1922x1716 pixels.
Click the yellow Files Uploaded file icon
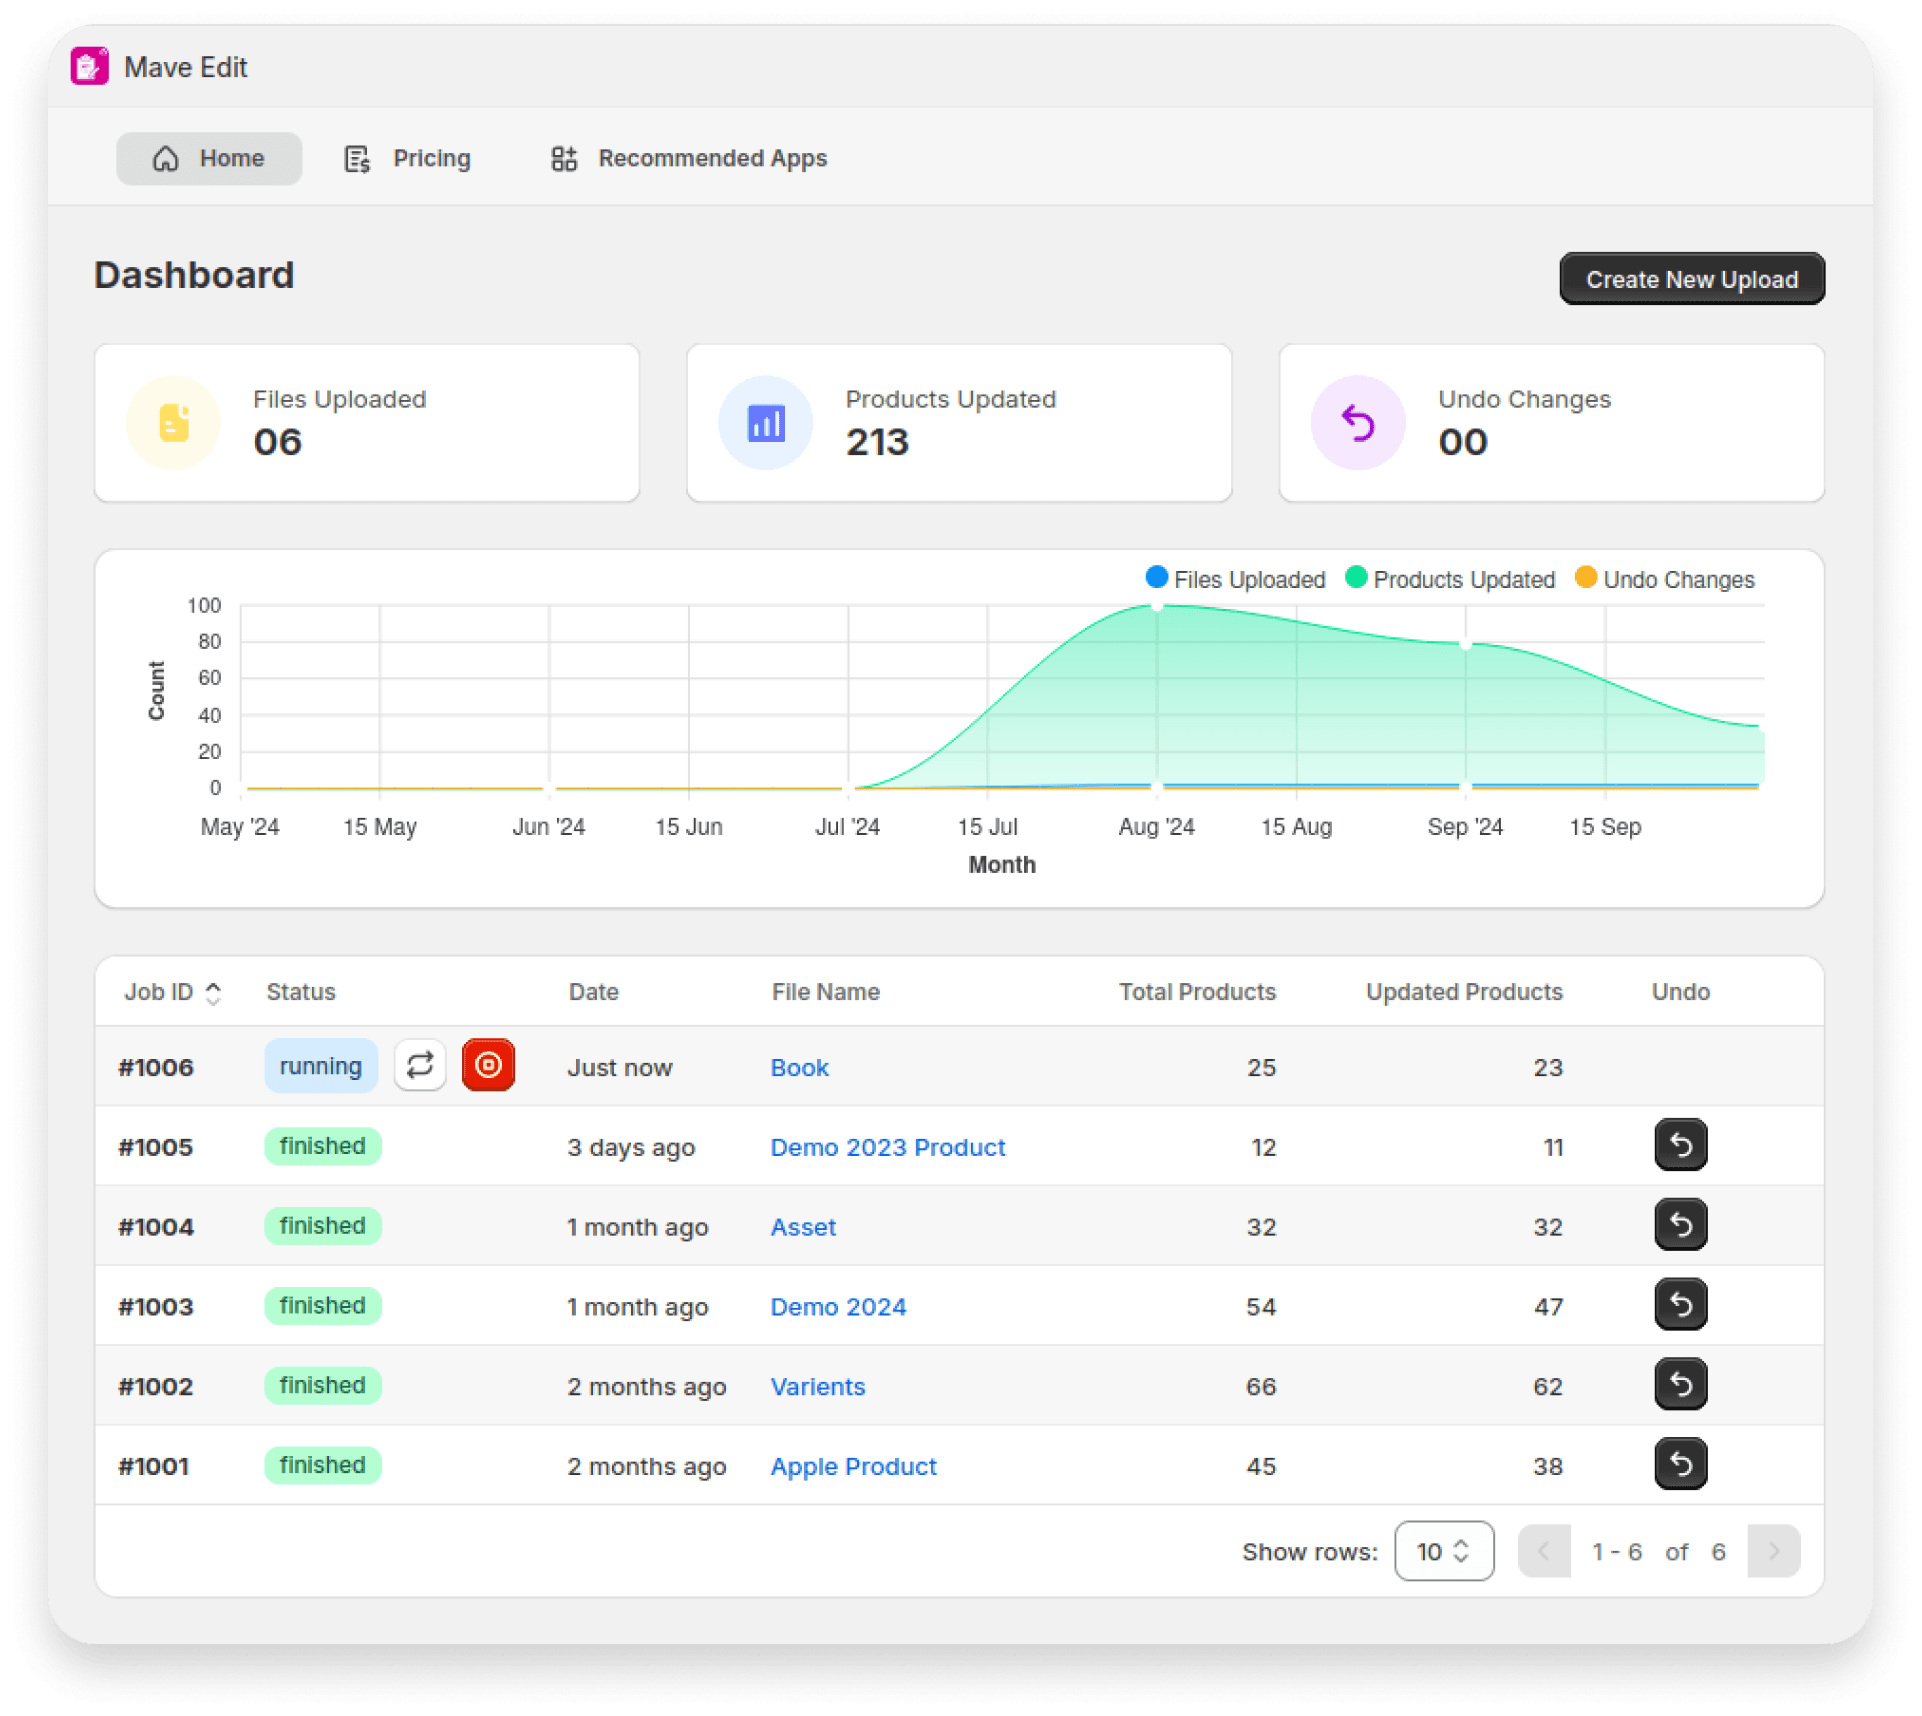(174, 423)
